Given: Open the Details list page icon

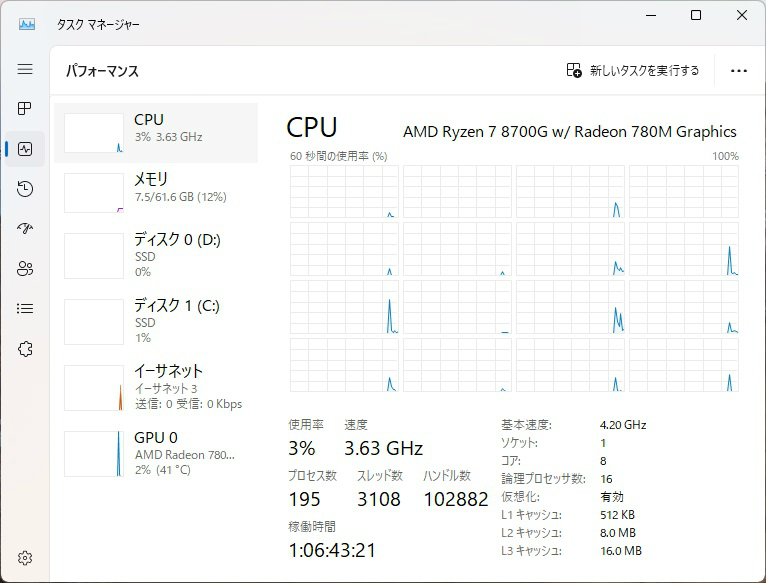Looking at the screenshot, I should coord(25,309).
